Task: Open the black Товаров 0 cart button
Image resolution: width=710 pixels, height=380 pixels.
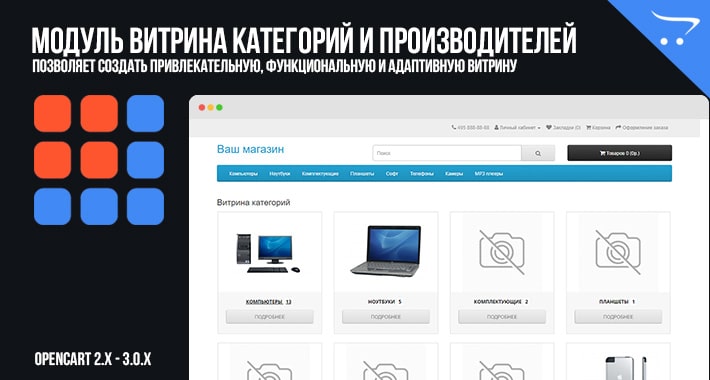Action: tap(619, 153)
